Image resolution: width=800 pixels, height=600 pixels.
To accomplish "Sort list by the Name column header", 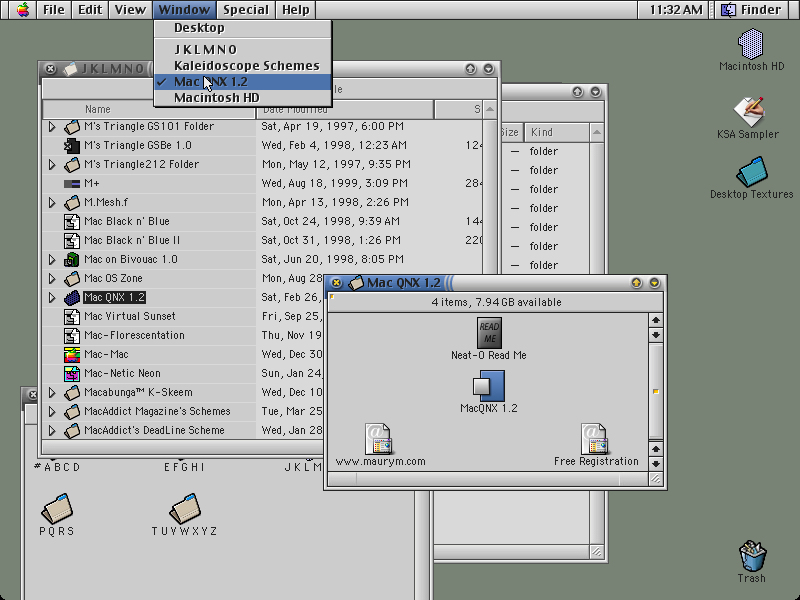I will [x=148, y=109].
